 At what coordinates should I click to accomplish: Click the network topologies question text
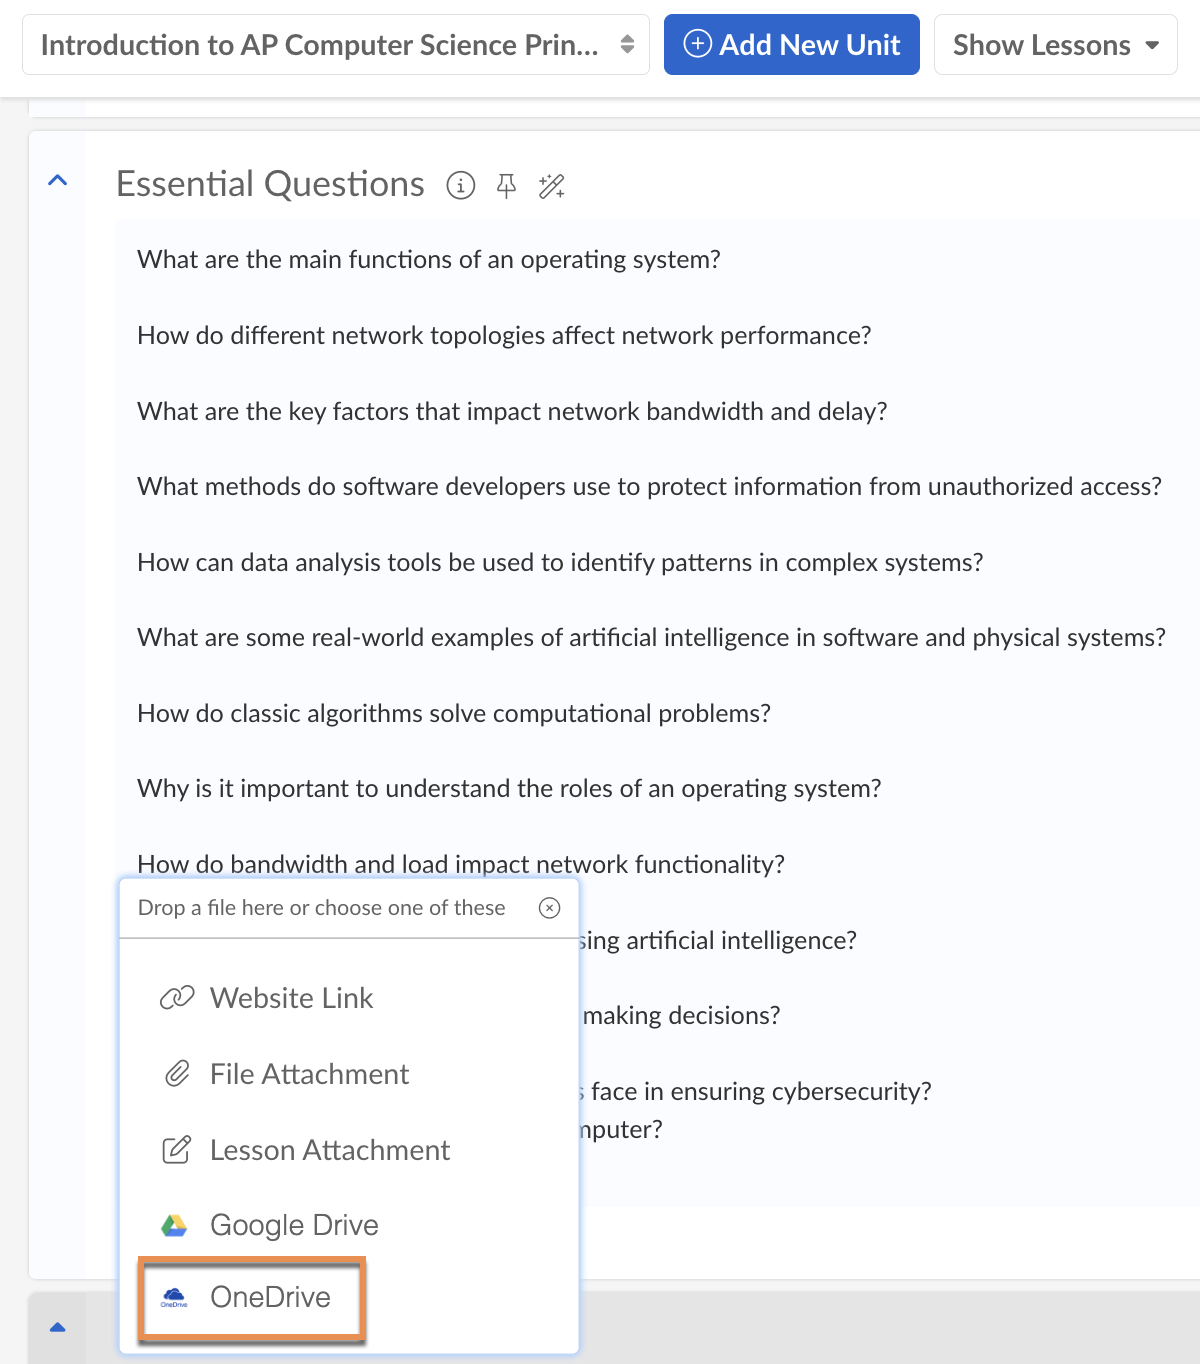pyautogui.click(x=504, y=335)
